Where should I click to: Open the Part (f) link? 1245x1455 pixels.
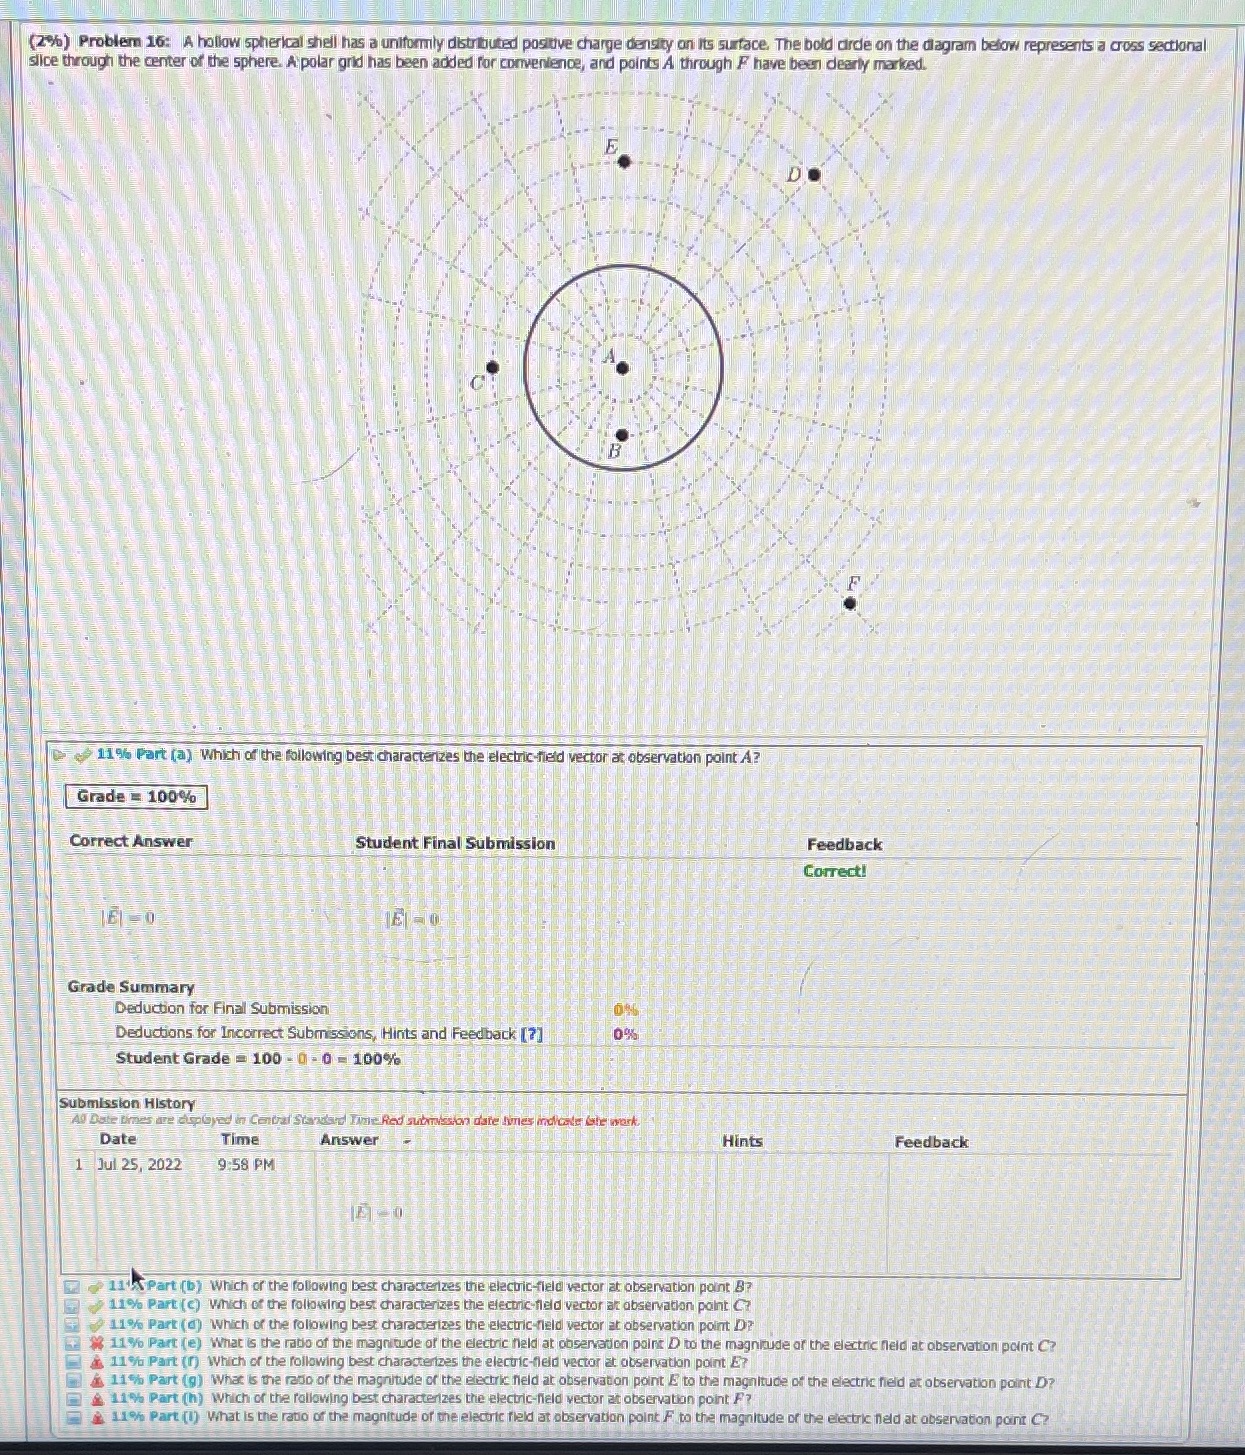pyautogui.click(x=156, y=1362)
